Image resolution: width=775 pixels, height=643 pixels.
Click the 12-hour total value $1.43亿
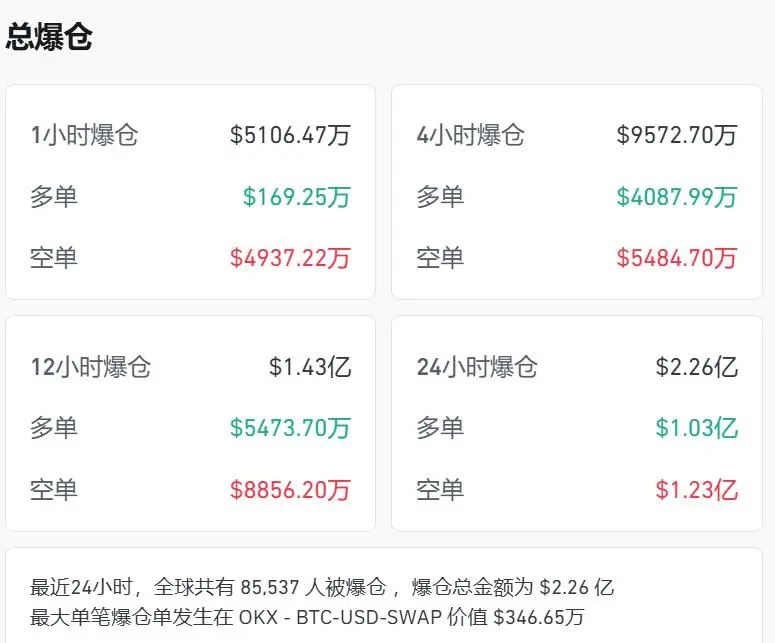pyautogui.click(x=310, y=367)
